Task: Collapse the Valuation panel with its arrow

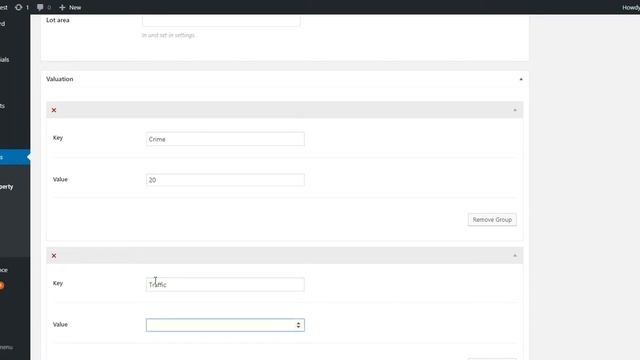Action: click(x=521, y=79)
